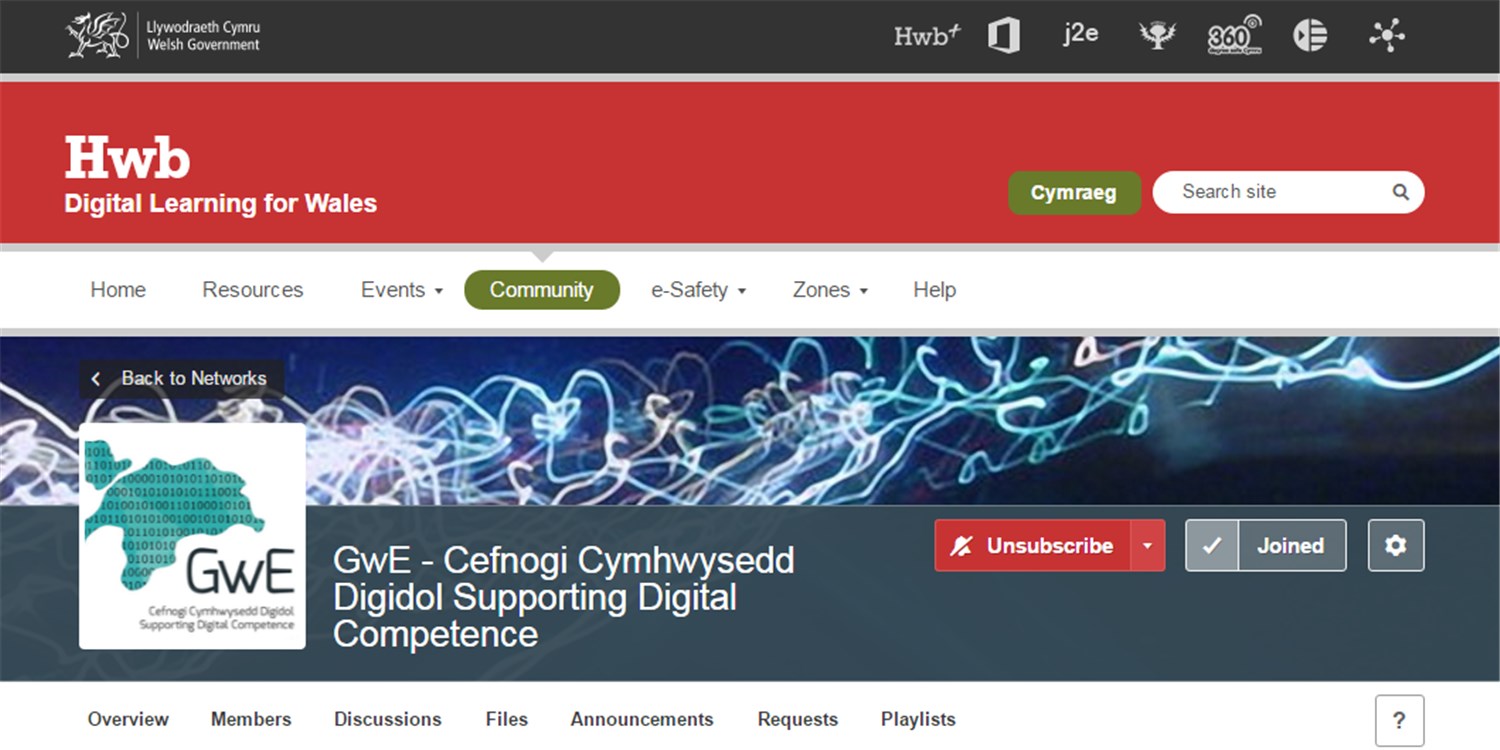
Task: Click the thistle emblem icon
Action: (1157, 36)
